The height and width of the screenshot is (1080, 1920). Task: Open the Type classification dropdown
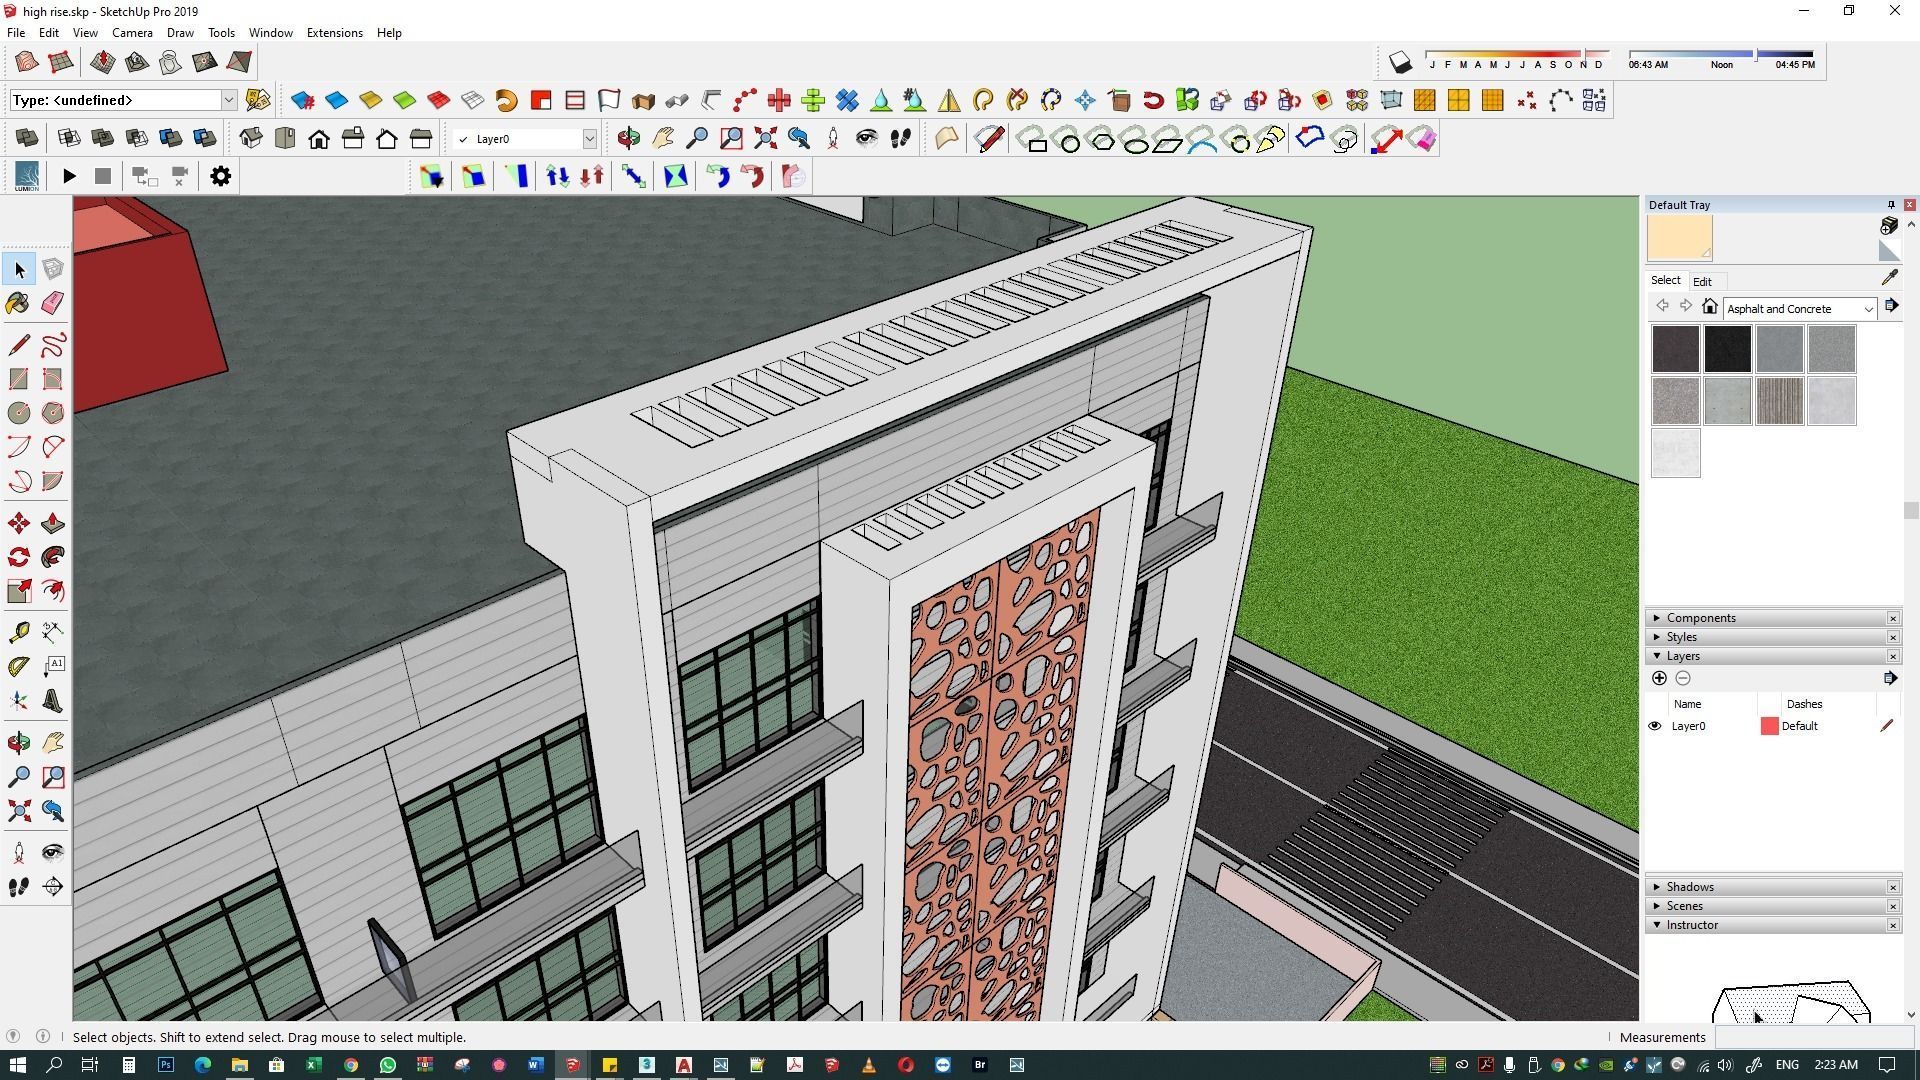pyautogui.click(x=228, y=100)
